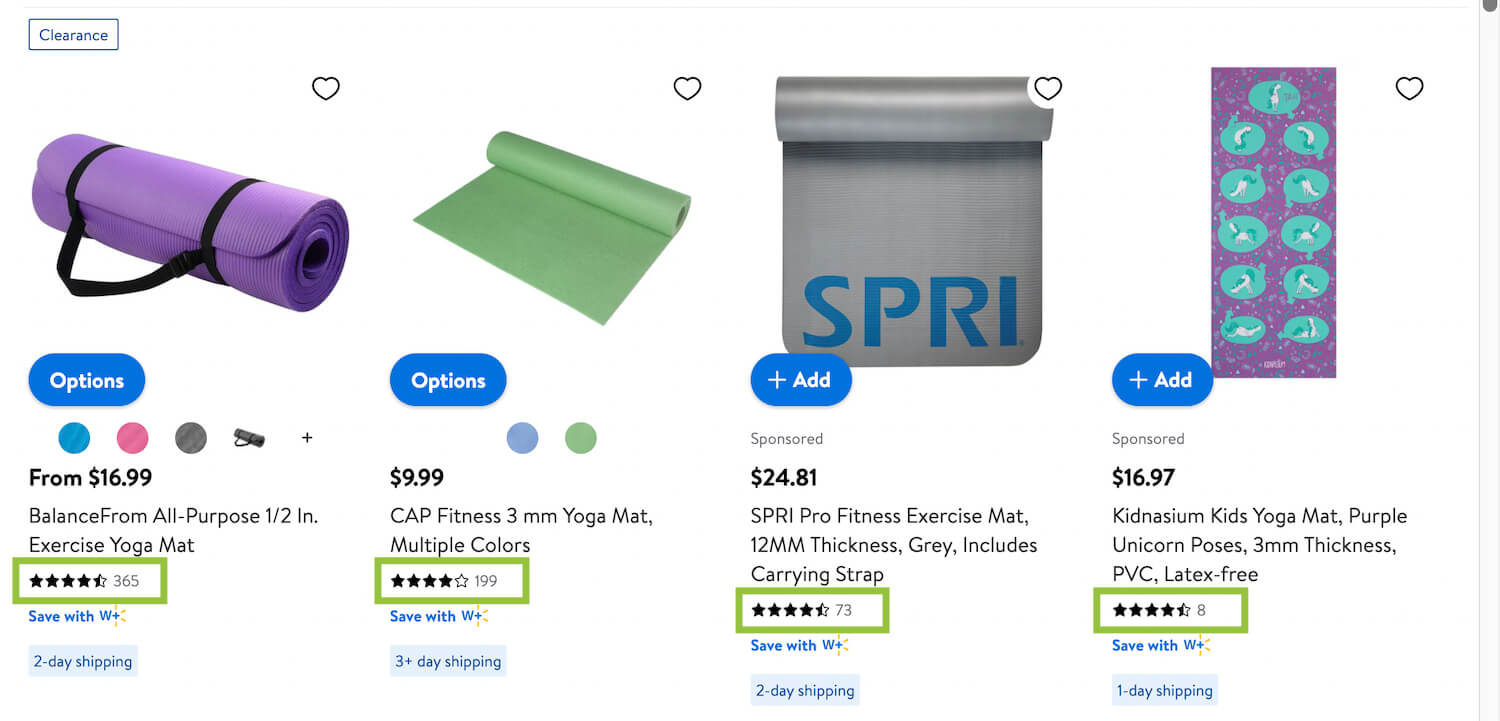The height and width of the screenshot is (721, 1500).
Task: Pick the gray swatch for BalanceFrom mat
Action: pyautogui.click(x=191, y=438)
